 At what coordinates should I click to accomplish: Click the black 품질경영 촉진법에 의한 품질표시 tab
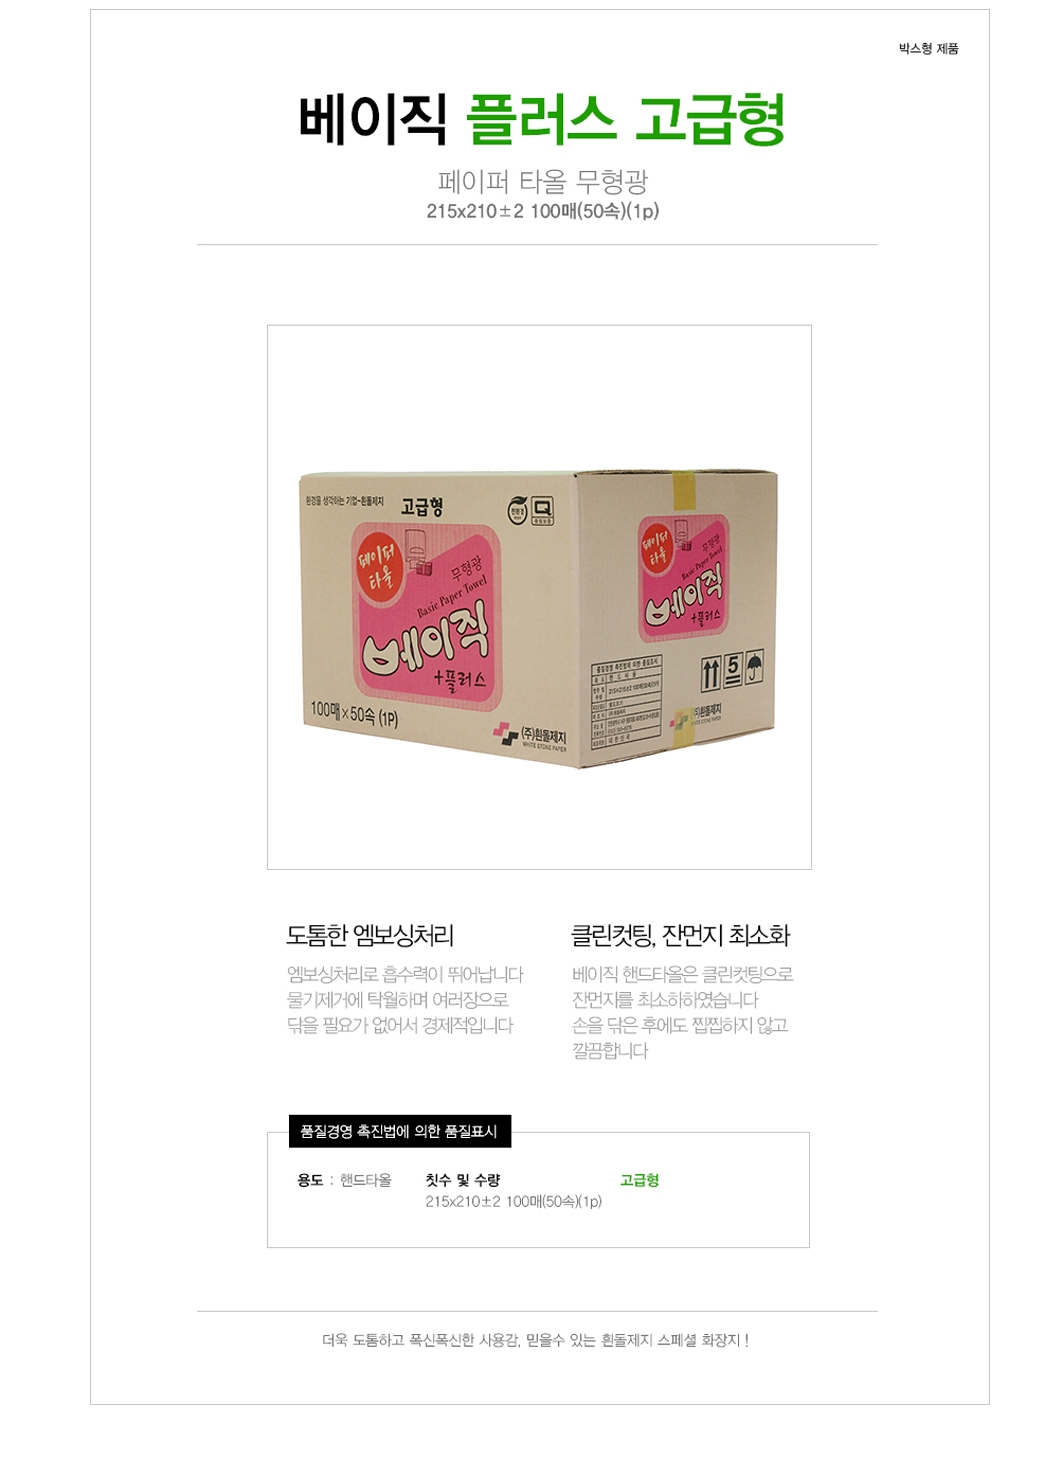400,1131
